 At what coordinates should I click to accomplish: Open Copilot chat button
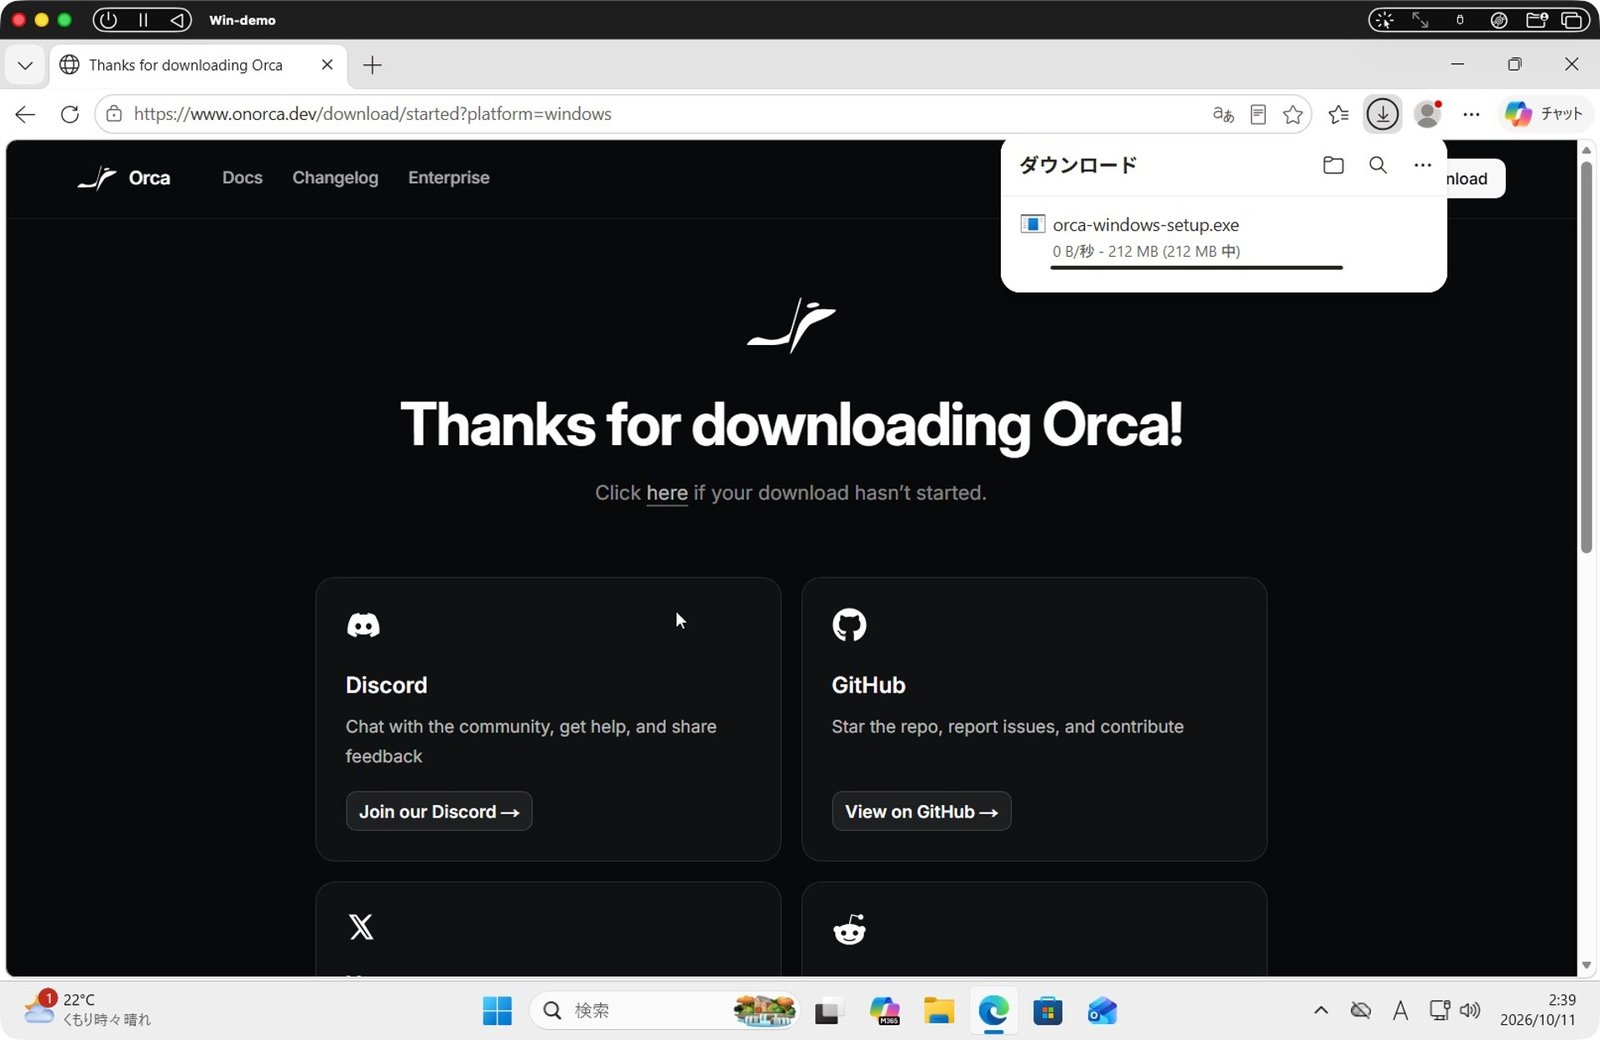[1544, 114]
